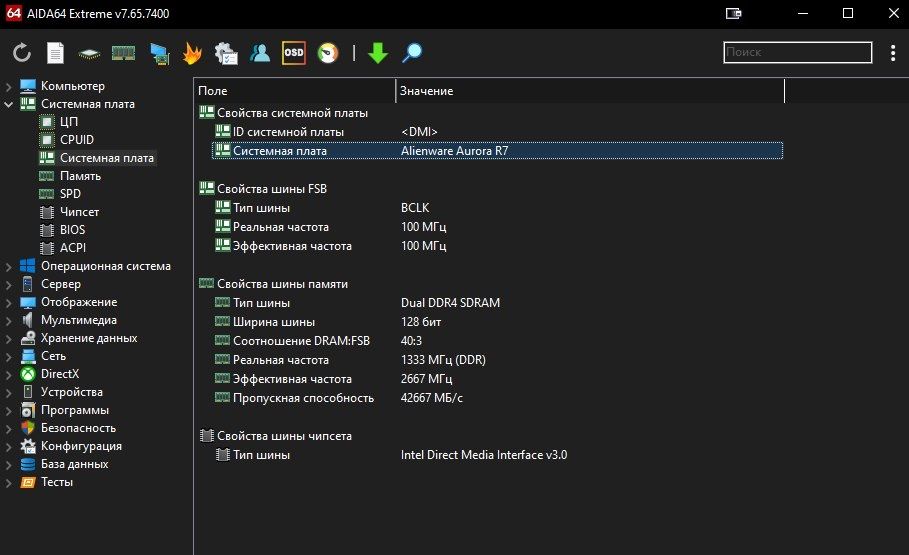Click Свойства шины памяти group header
Image resolution: width=909 pixels, height=555 pixels.
(282, 284)
